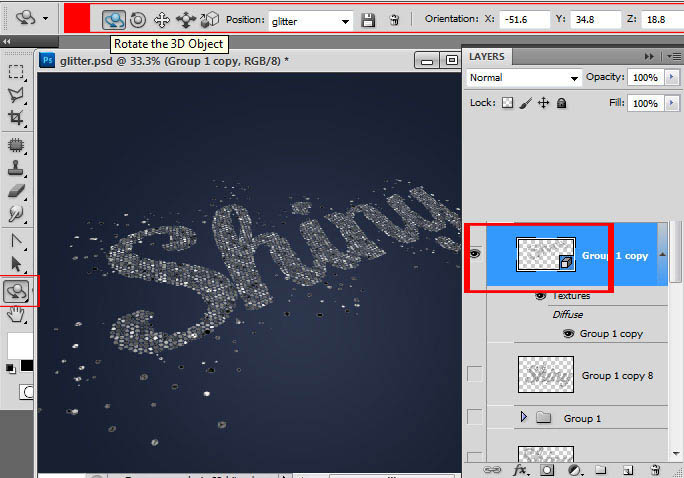Click the Orientation Z value field
The image size is (684, 478).
[662, 20]
